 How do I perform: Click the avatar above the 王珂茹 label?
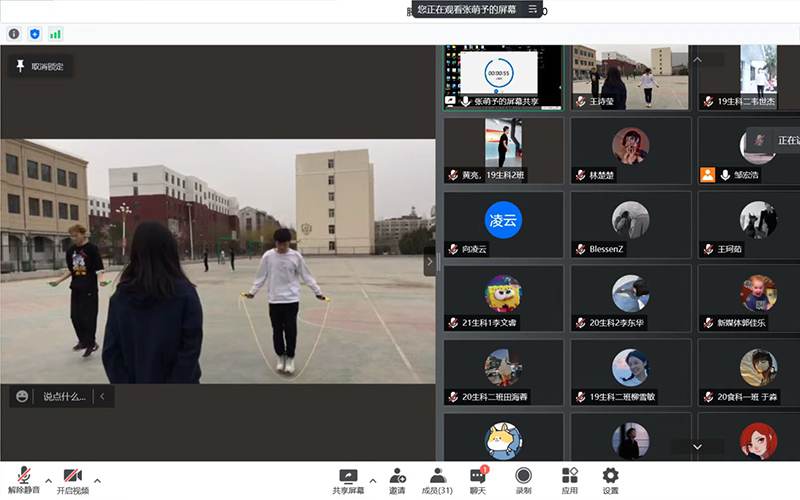tap(759, 220)
